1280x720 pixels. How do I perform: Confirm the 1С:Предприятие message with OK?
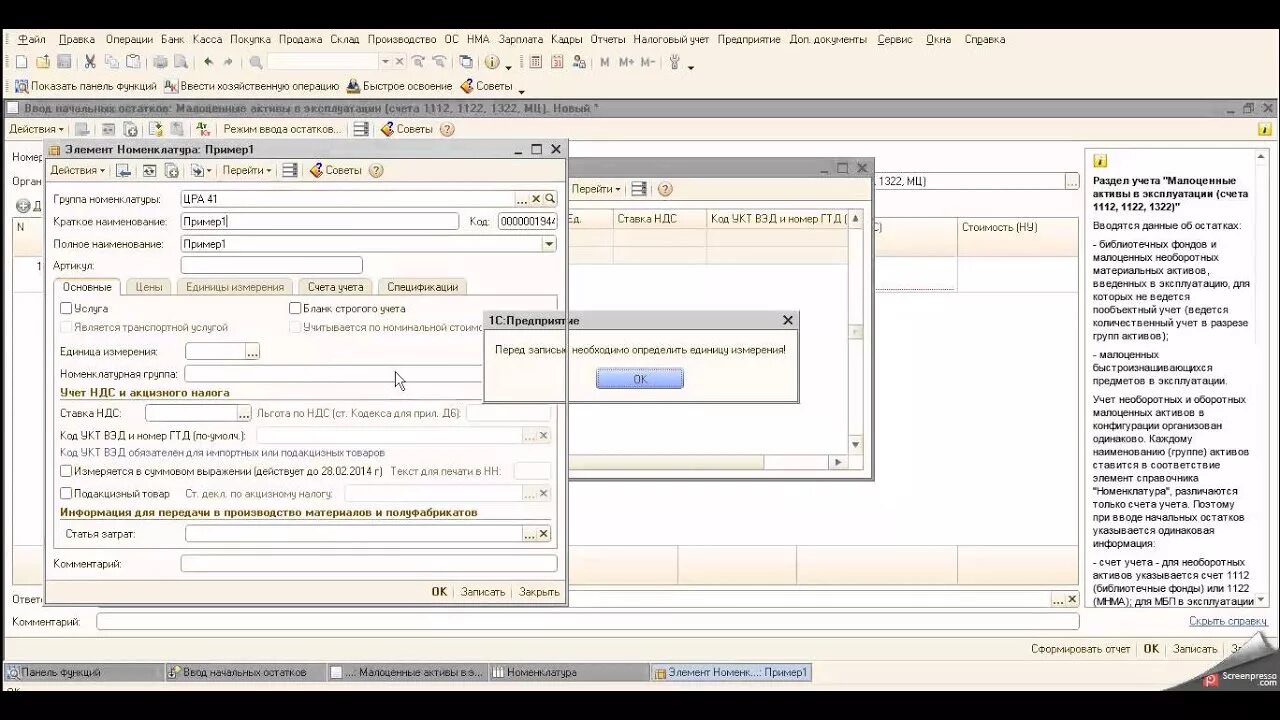[640, 379]
